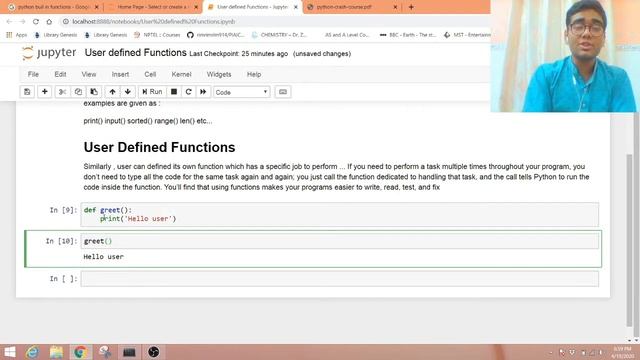The image size is (640, 360).
Task: Open File Explorer from taskbar
Action: point(56,352)
